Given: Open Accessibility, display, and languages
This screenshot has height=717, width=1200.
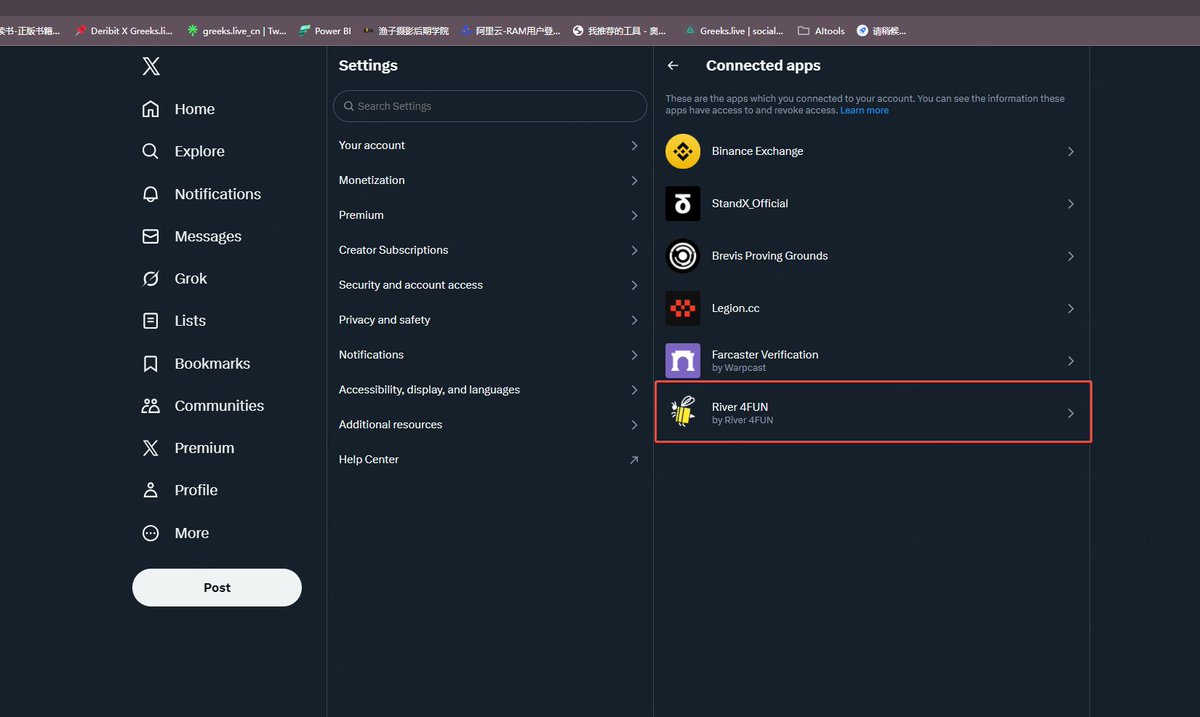Looking at the screenshot, I should [490, 390].
